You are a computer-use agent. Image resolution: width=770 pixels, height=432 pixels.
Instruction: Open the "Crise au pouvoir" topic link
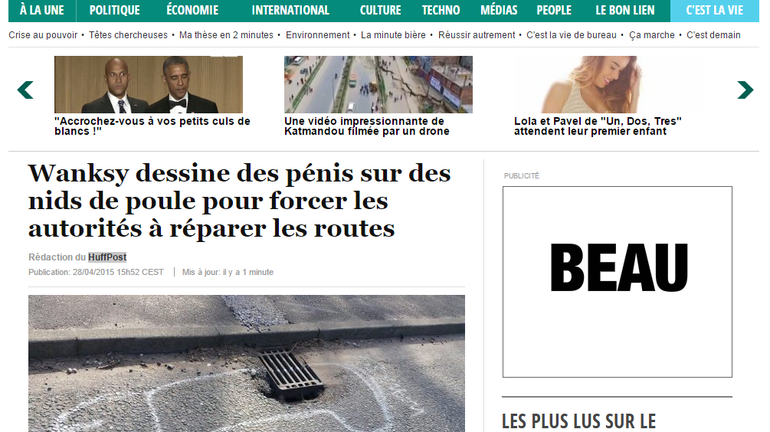[x=43, y=35]
